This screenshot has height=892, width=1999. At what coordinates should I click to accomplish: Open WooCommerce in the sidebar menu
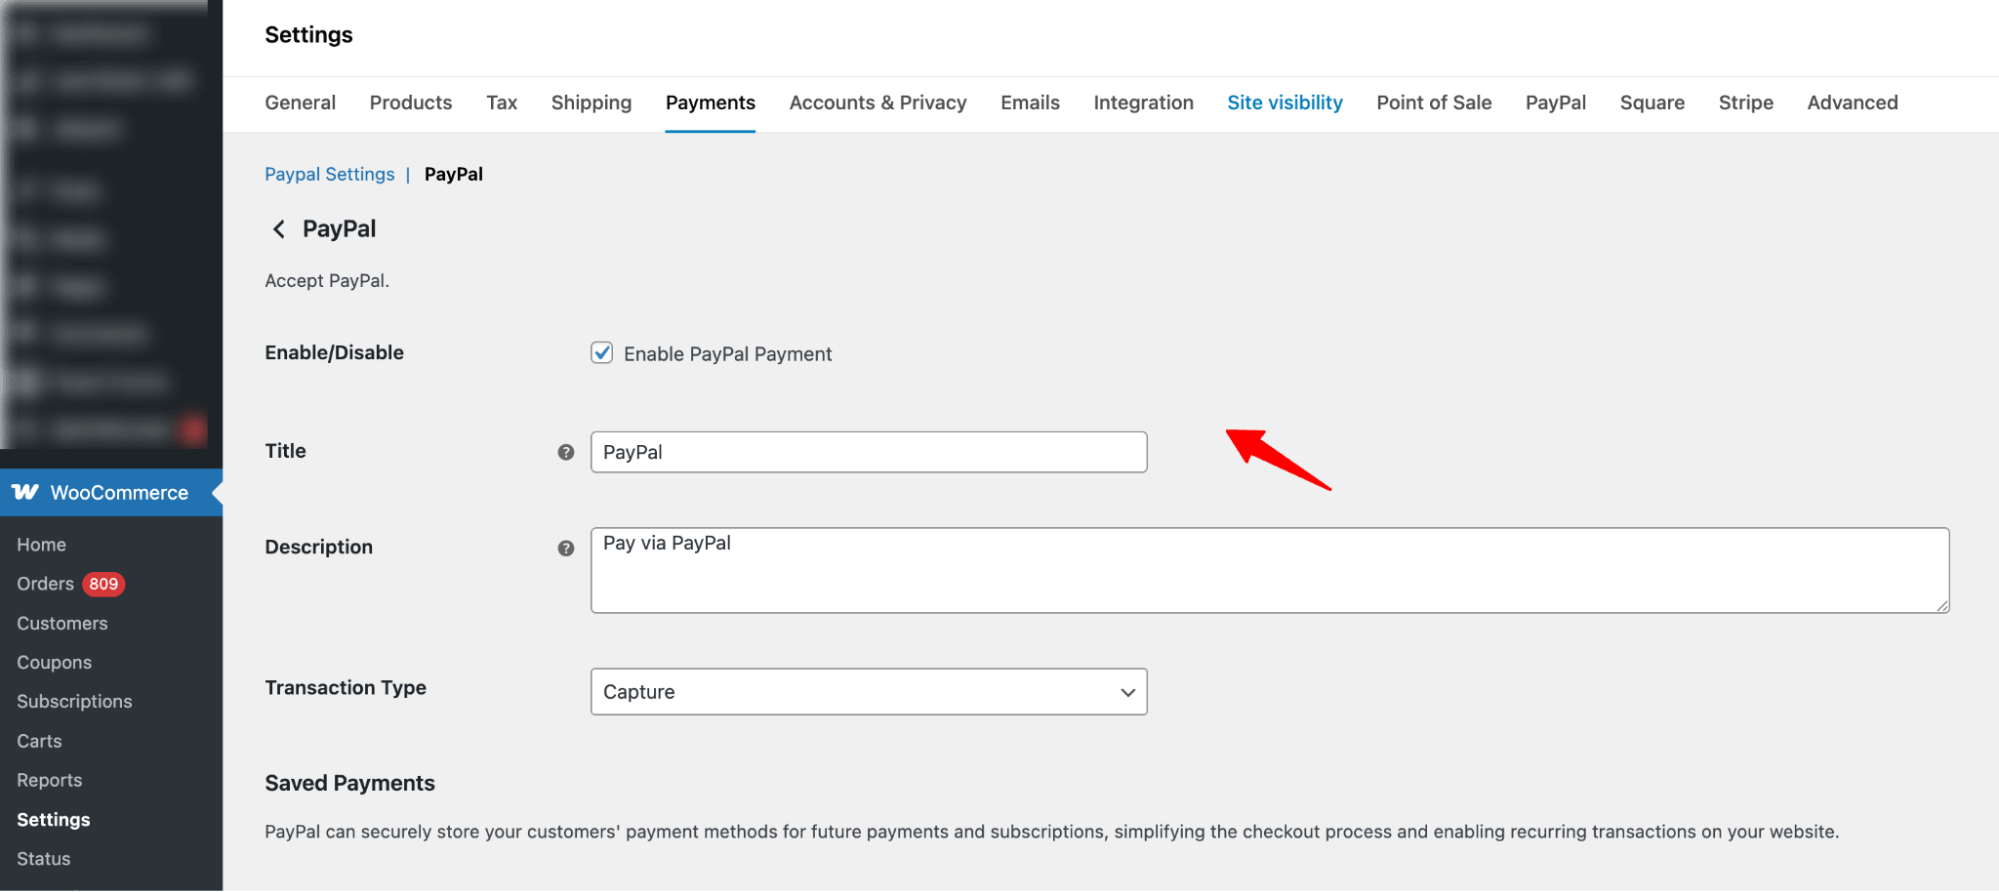pyautogui.click(x=111, y=492)
